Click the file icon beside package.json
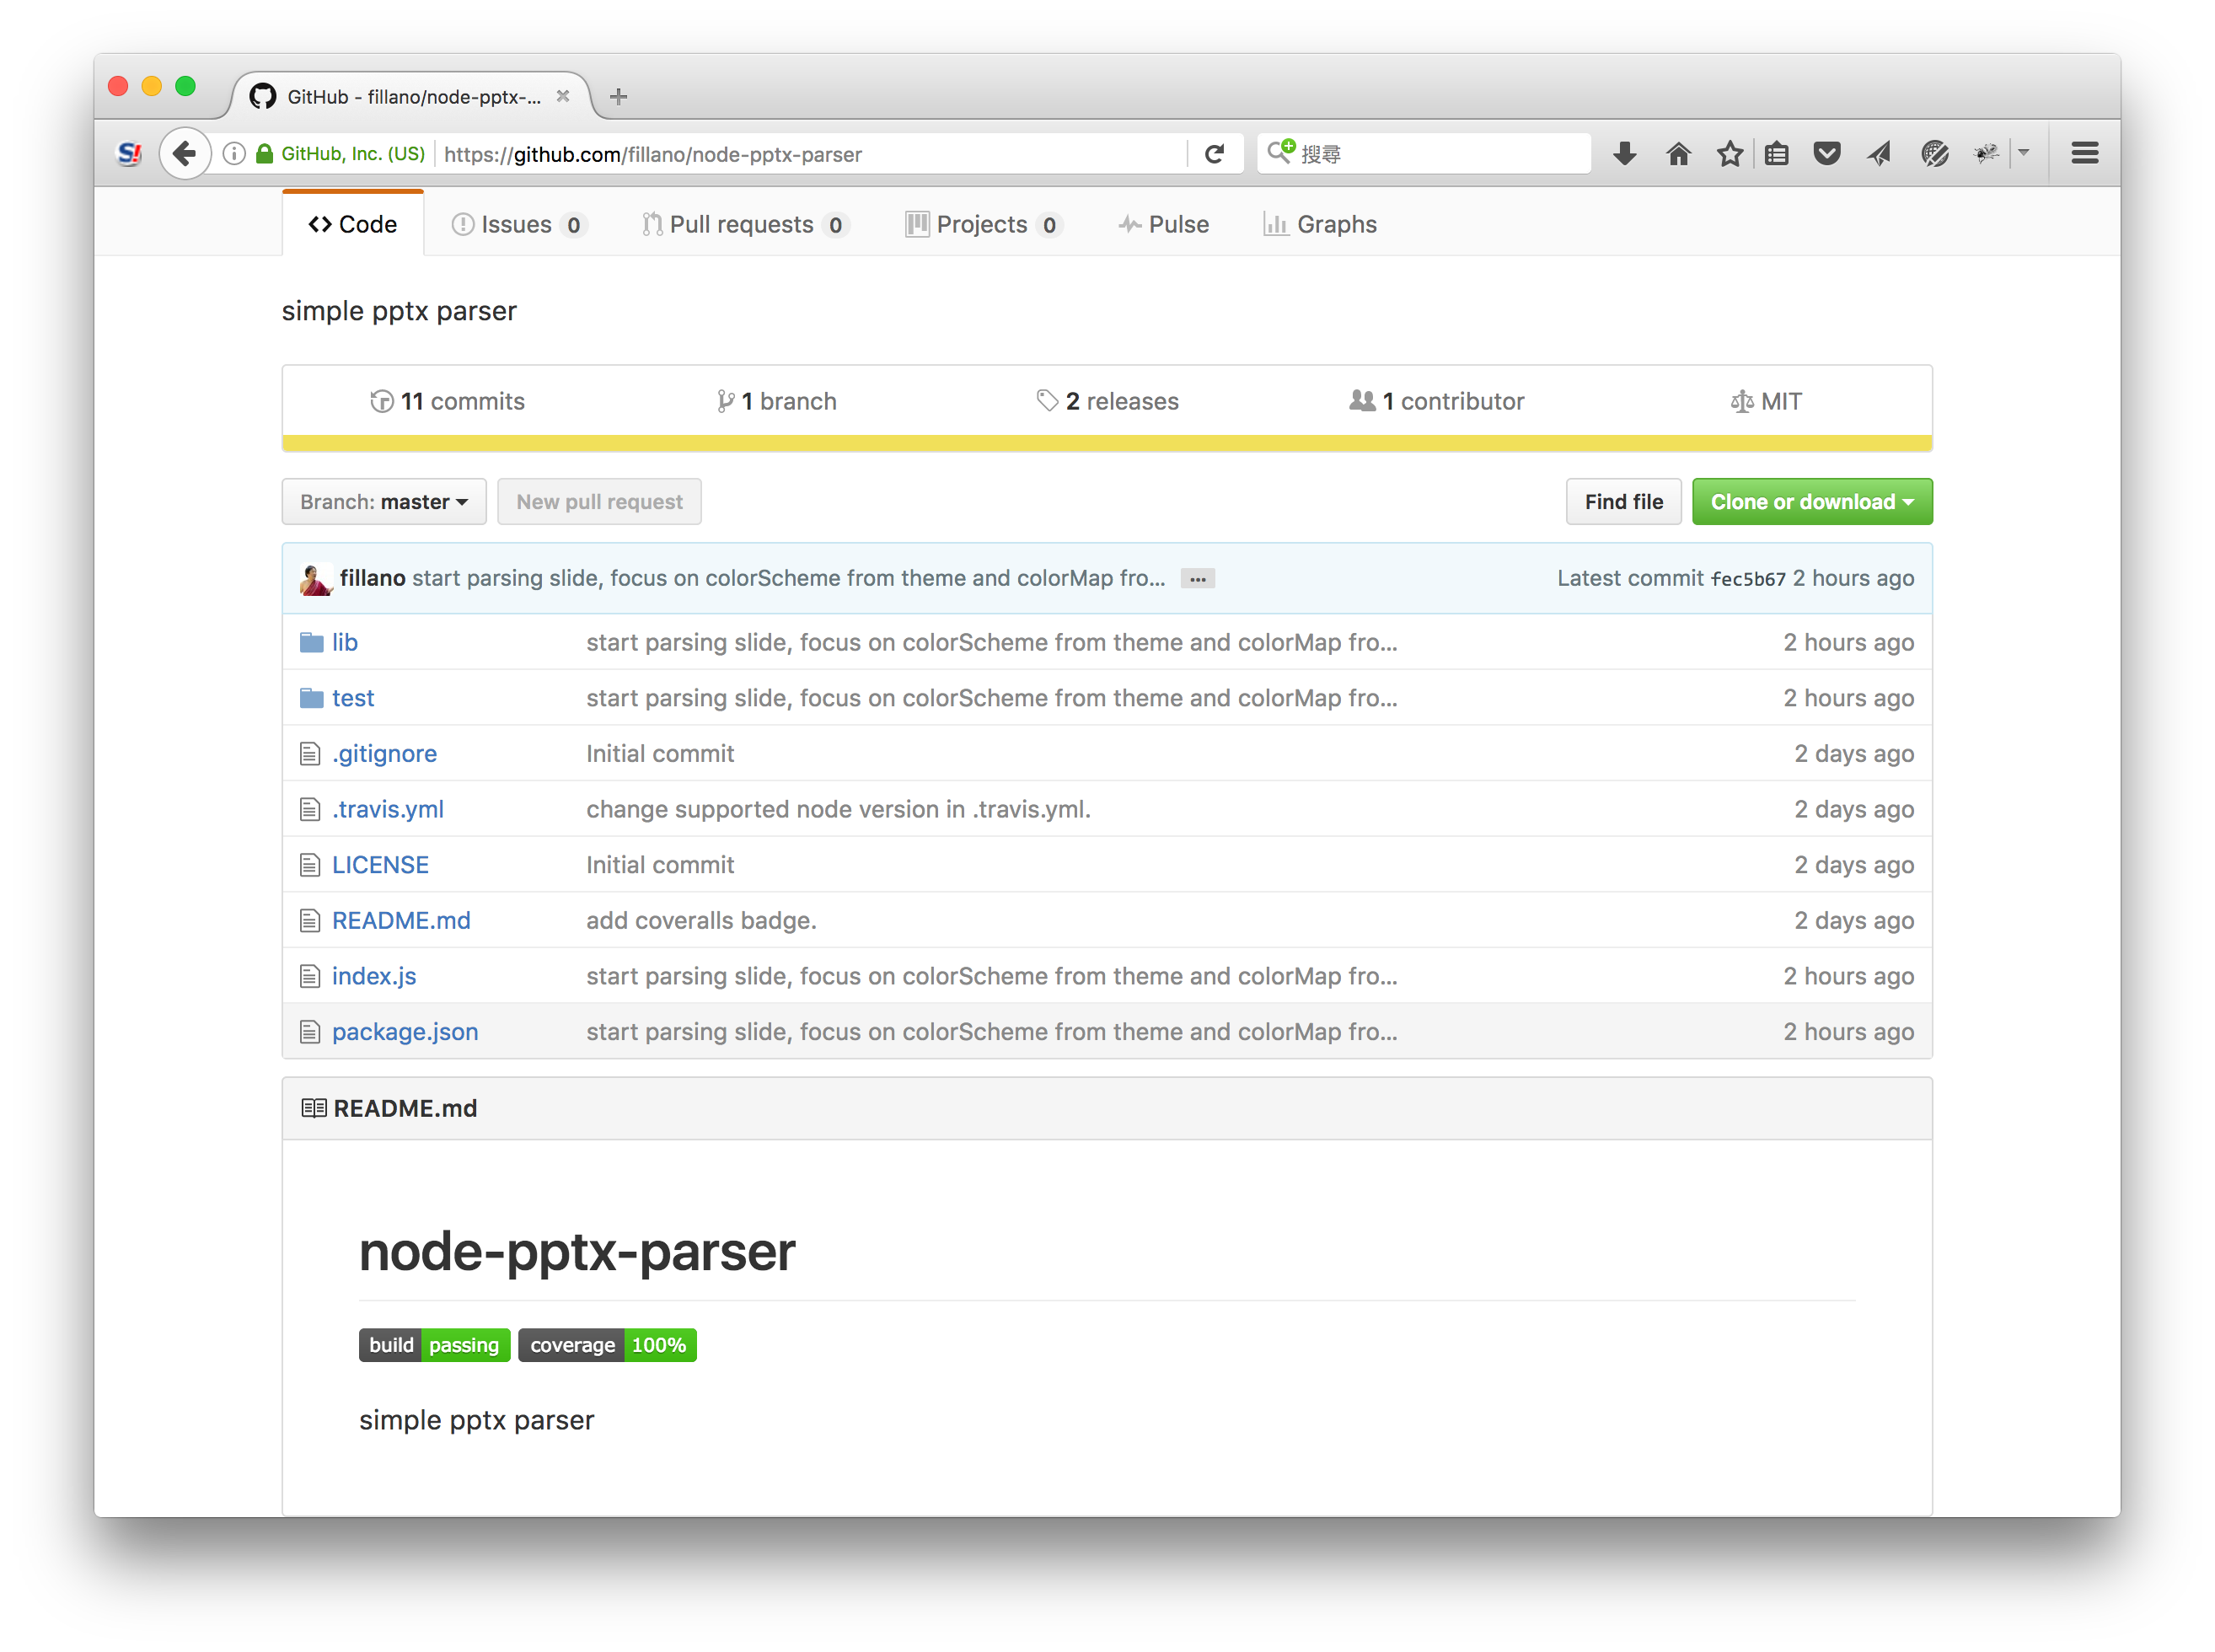 (x=310, y=1031)
